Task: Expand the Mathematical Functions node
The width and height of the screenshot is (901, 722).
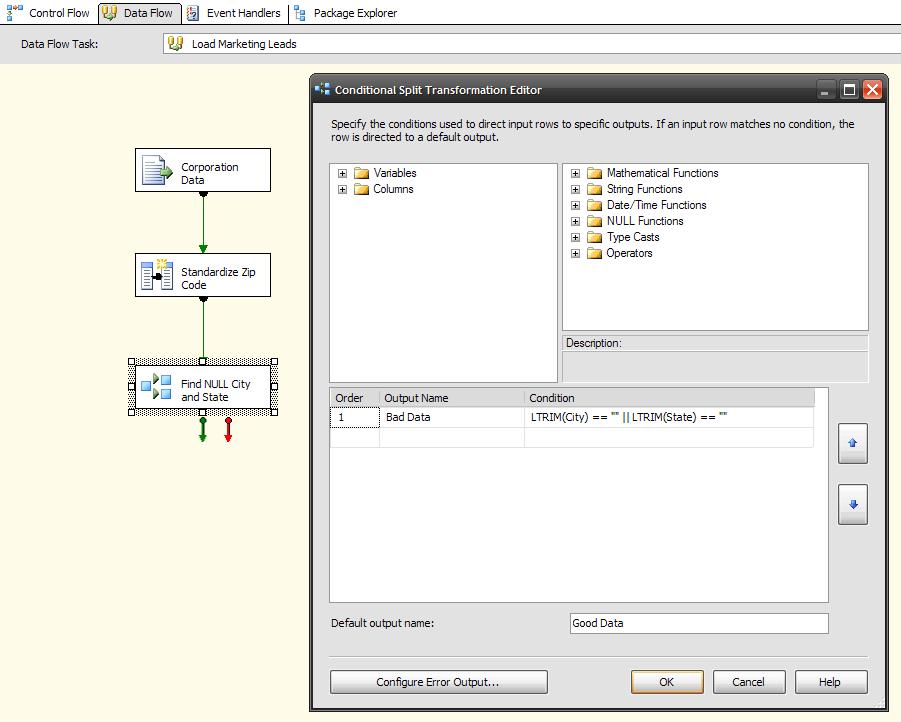Action: pyautogui.click(x=575, y=173)
